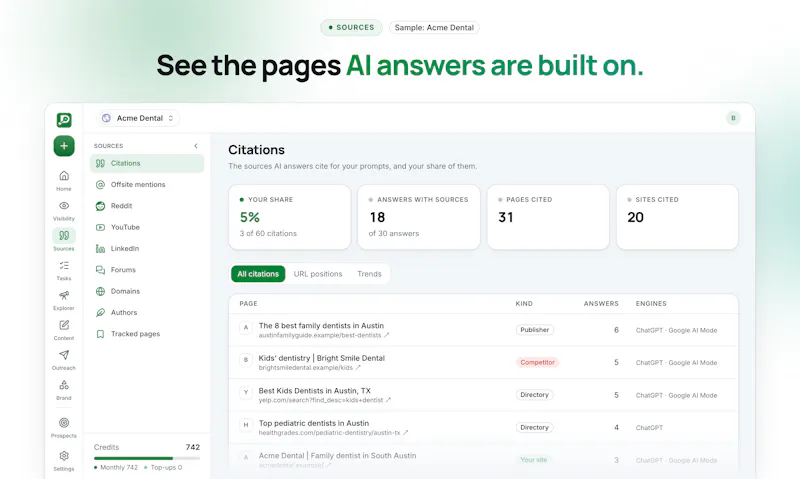This screenshot has width=800, height=479.
Task: Click the green plus create button
Action: point(64,146)
